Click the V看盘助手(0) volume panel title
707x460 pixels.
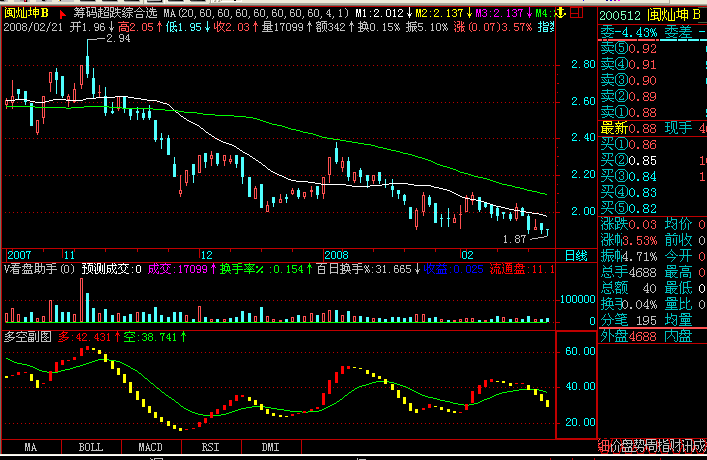coord(39,269)
